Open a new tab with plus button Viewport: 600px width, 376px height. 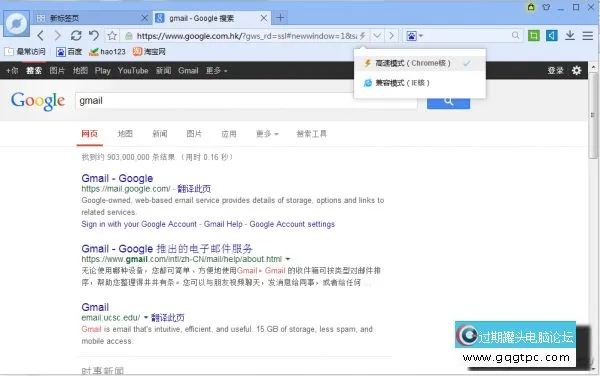pos(280,18)
